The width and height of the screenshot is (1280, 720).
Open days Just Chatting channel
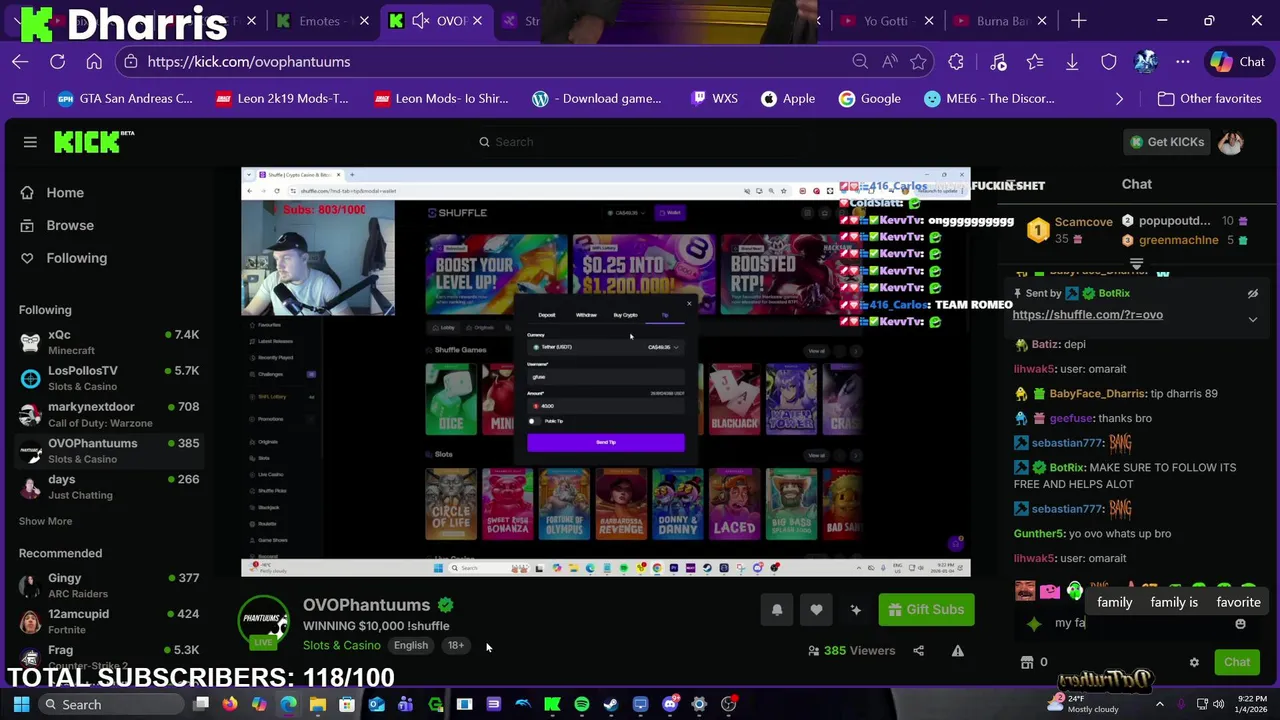tap(109, 487)
